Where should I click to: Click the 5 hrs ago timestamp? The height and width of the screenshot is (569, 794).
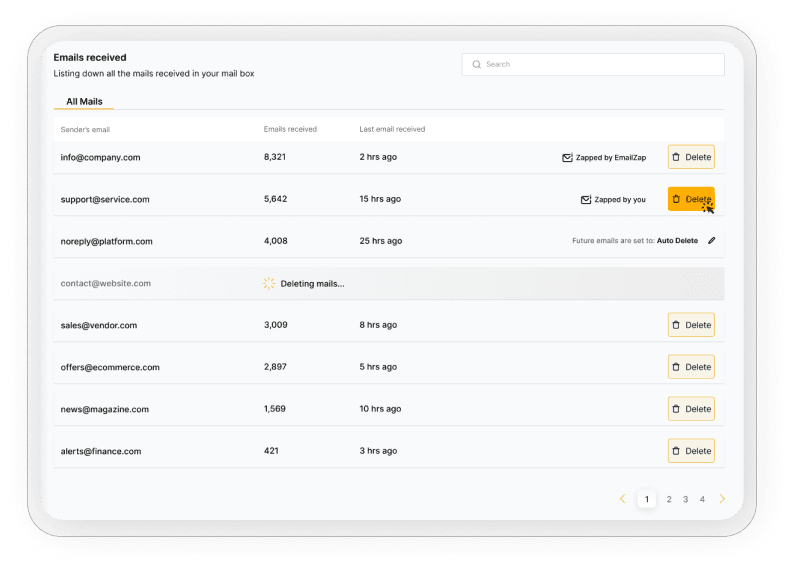[x=378, y=367]
